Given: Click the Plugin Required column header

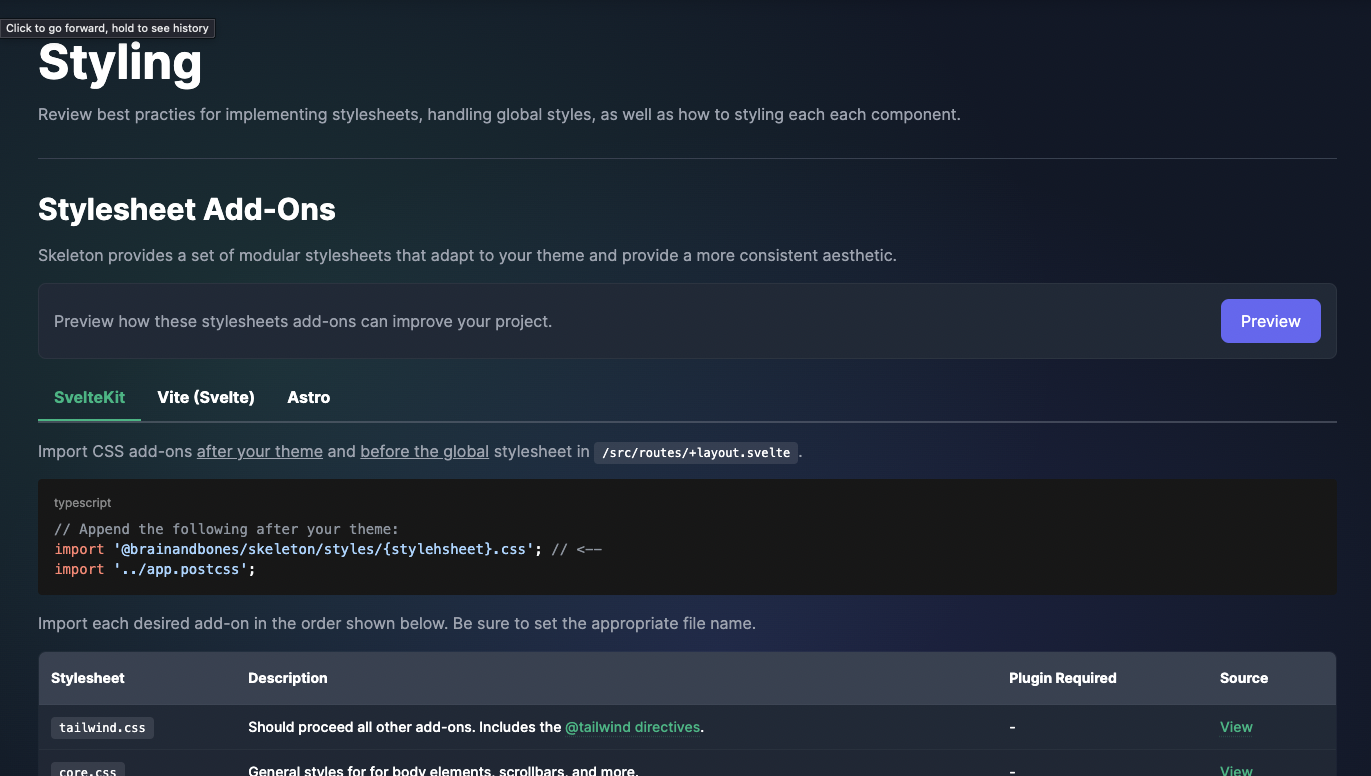Looking at the screenshot, I should [x=1062, y=678].
